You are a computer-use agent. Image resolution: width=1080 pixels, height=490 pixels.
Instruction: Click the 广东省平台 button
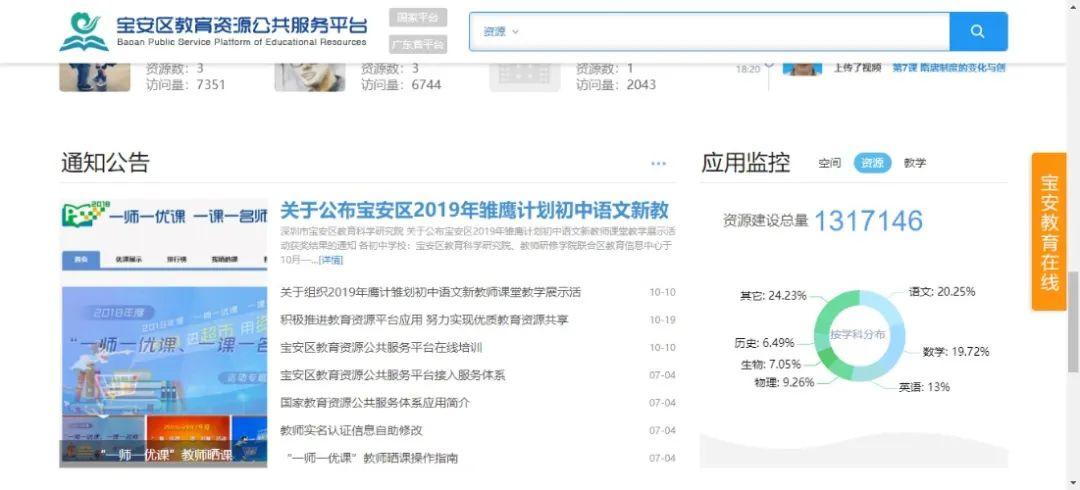pyautogui.click(x=418, y=45)
